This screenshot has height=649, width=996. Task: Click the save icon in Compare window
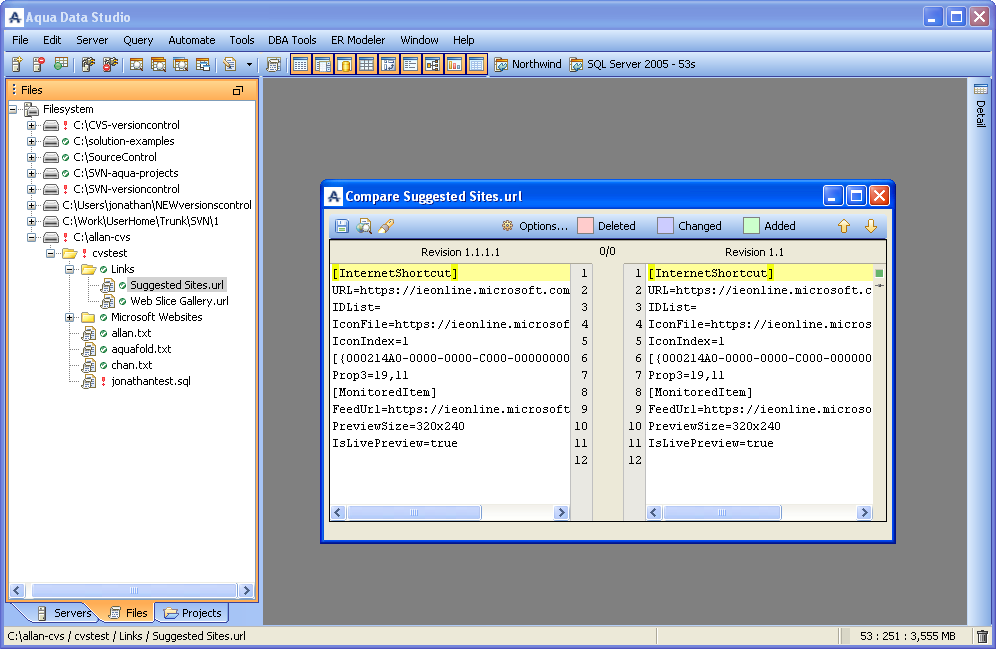click(342, 226)
